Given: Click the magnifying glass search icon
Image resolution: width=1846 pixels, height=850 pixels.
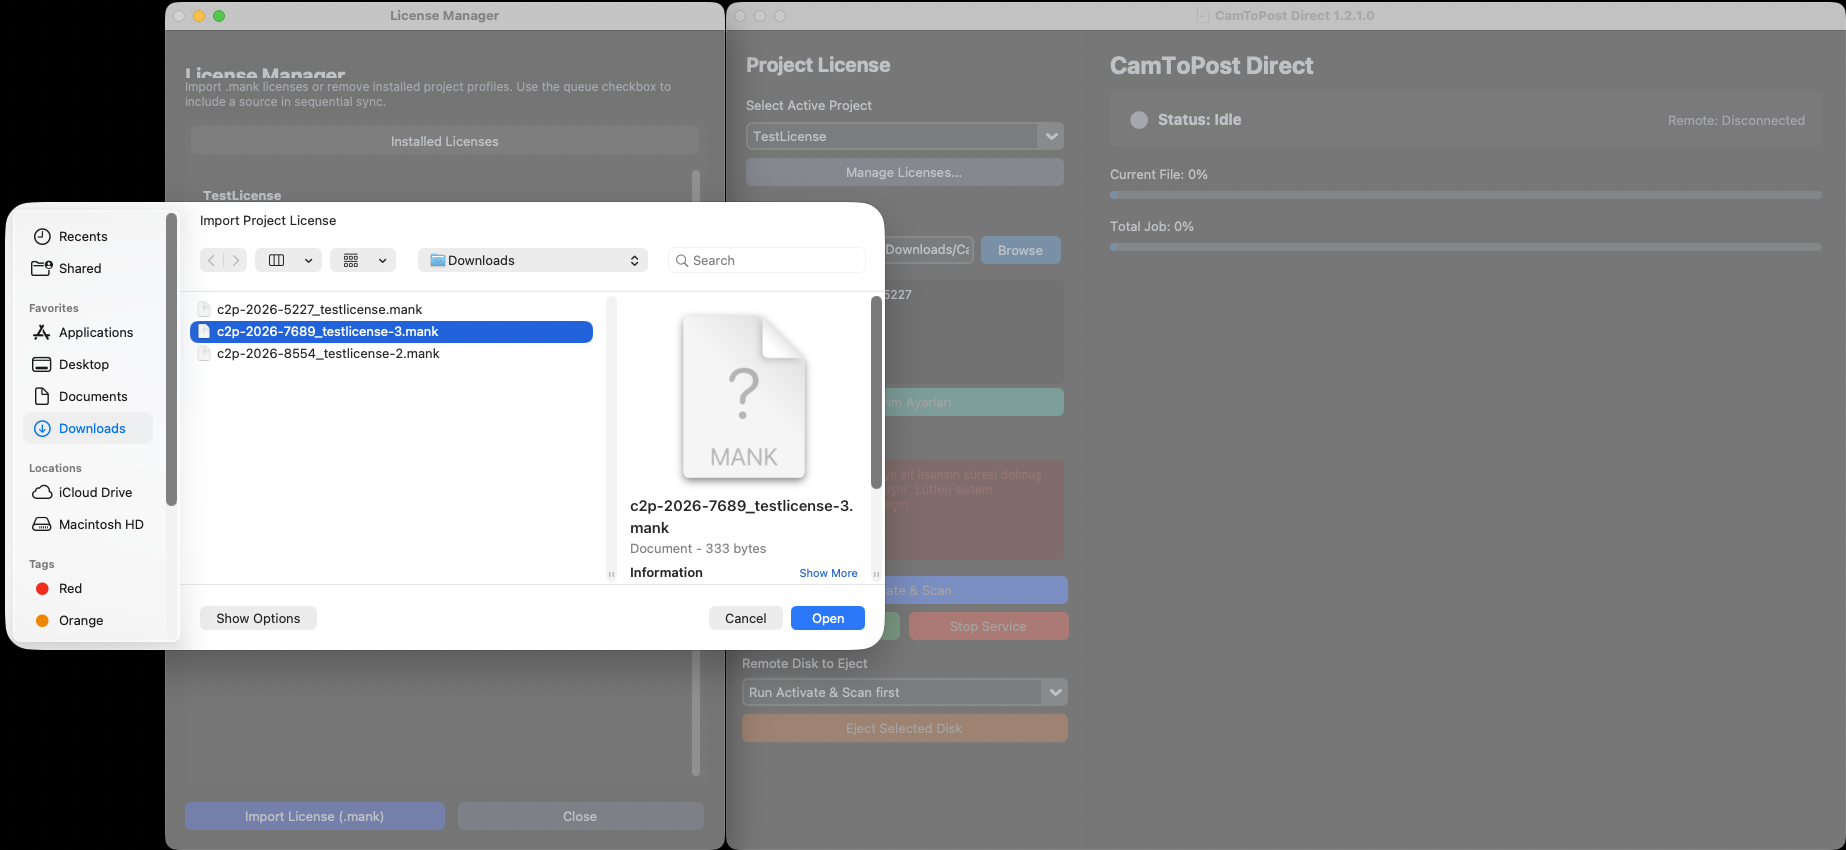Looking at the screenshot, I should (682, 260).
